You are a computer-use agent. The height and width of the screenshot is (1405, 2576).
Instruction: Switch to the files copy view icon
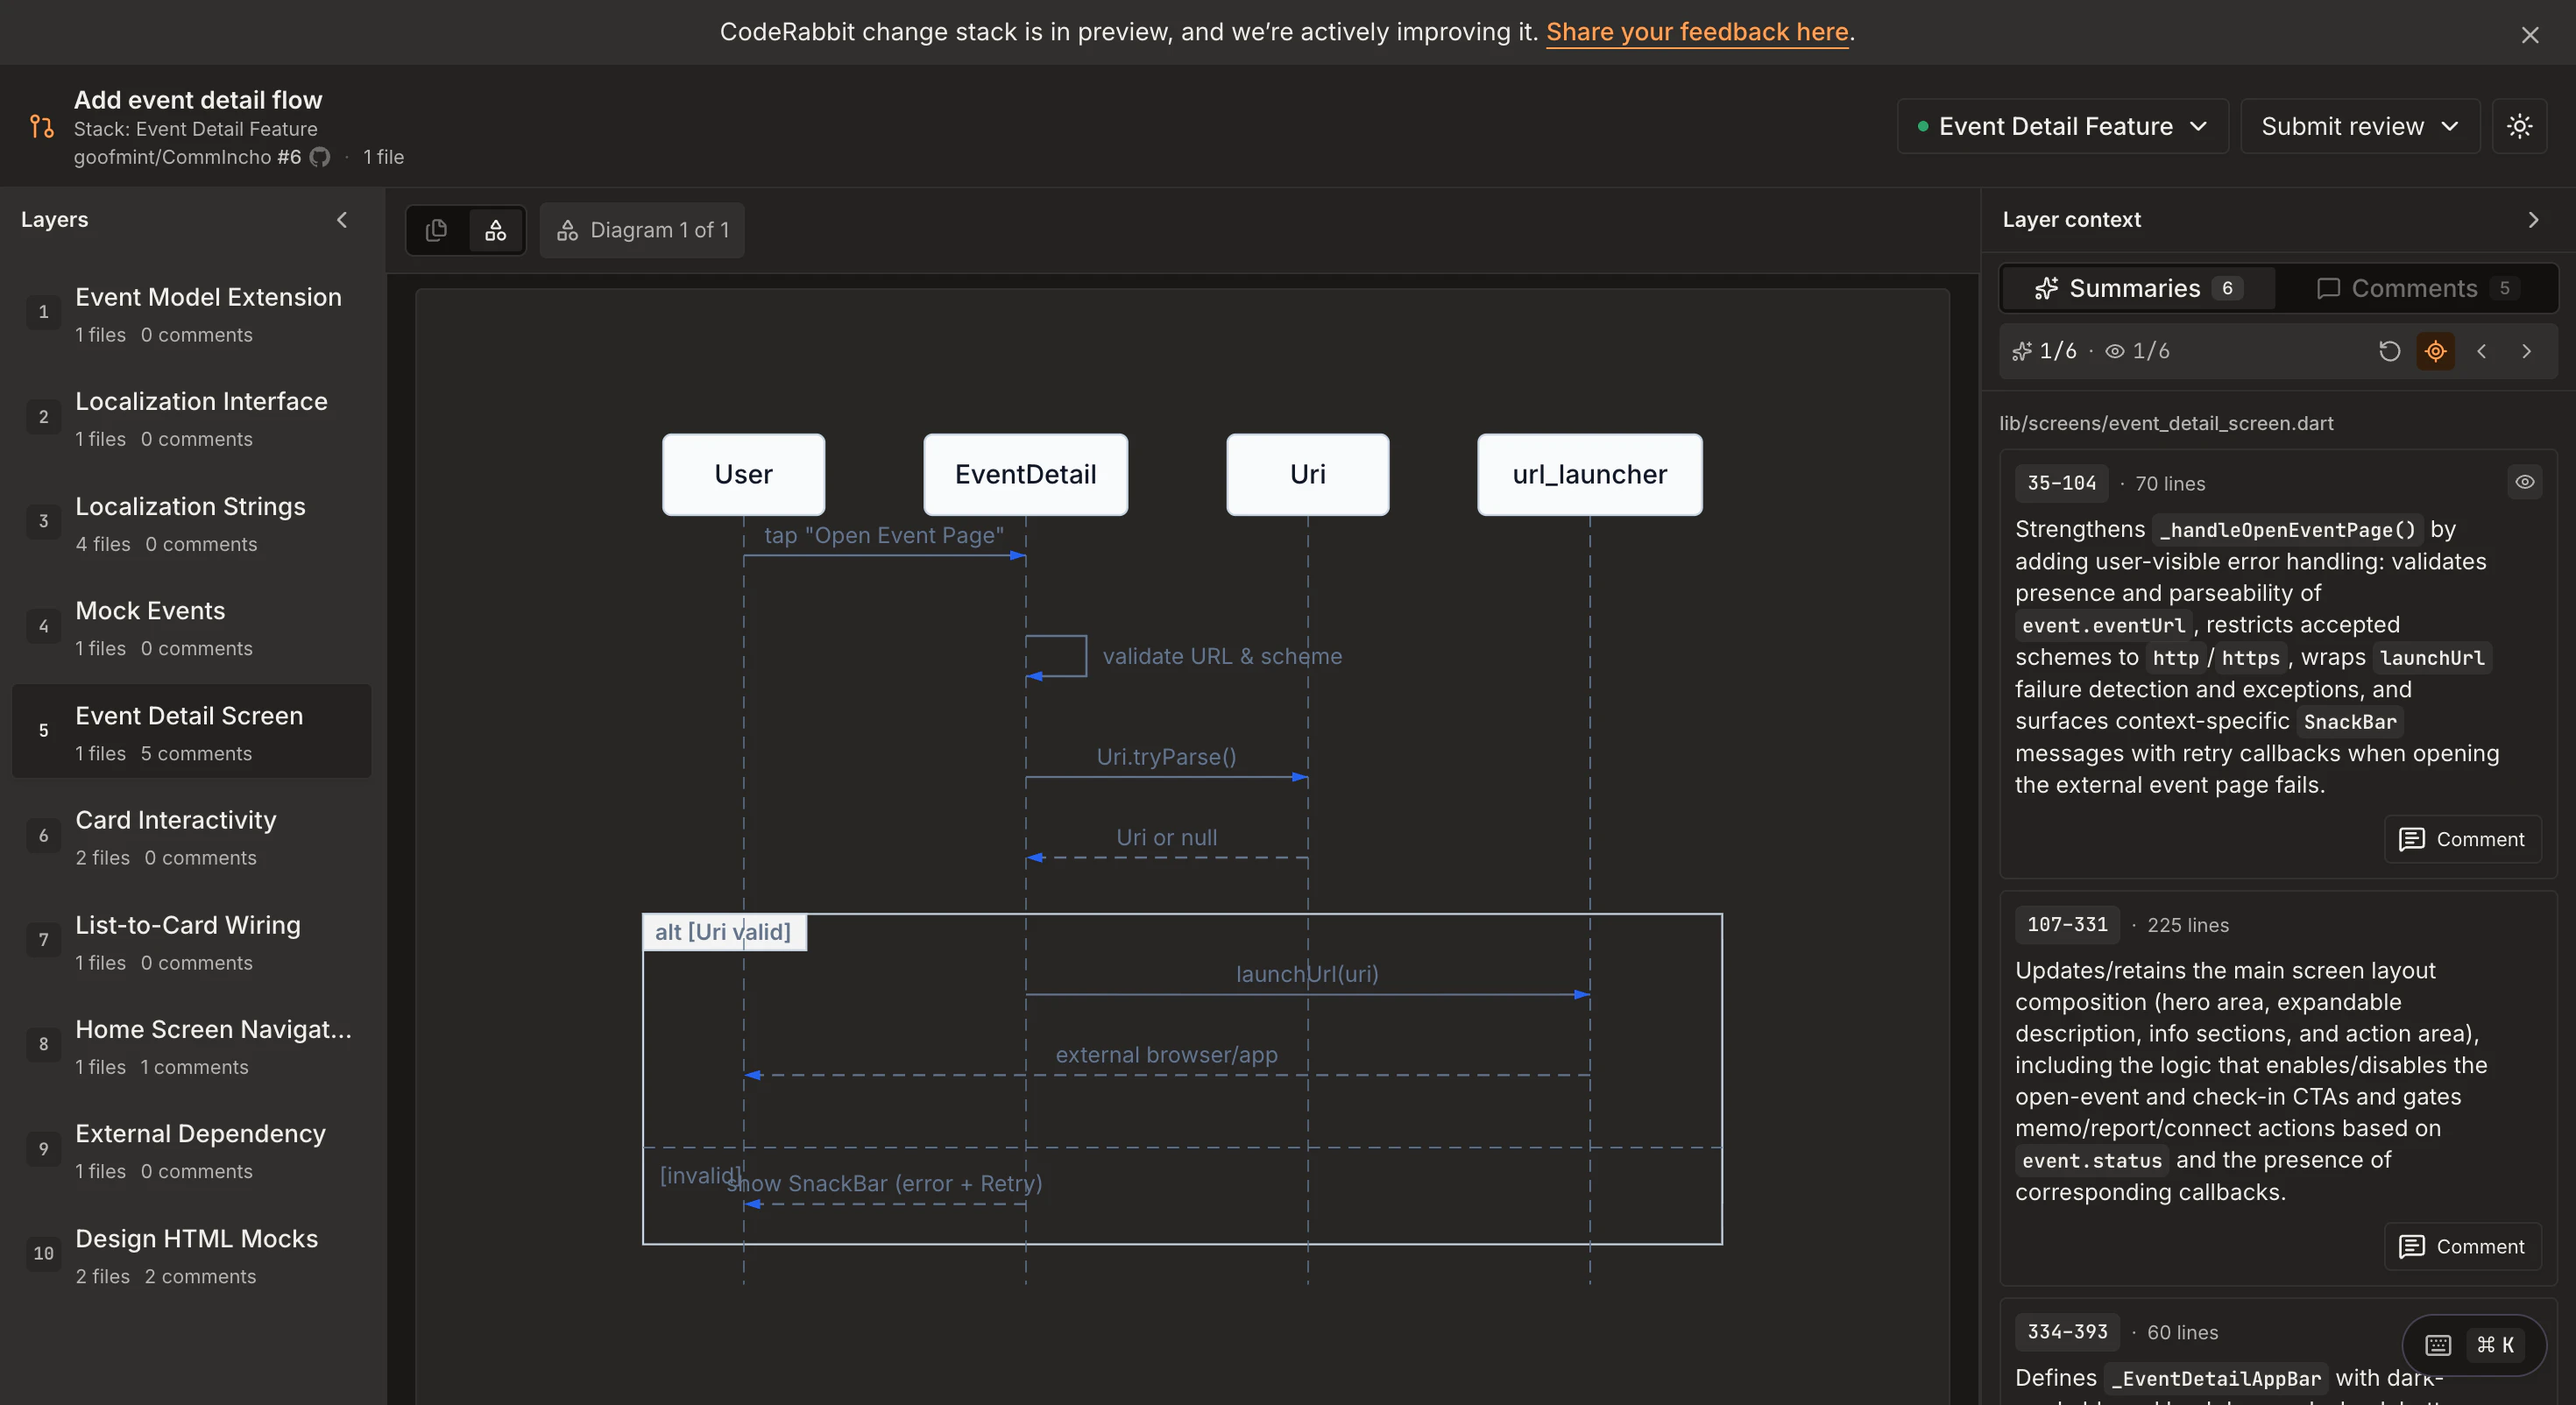436,230
